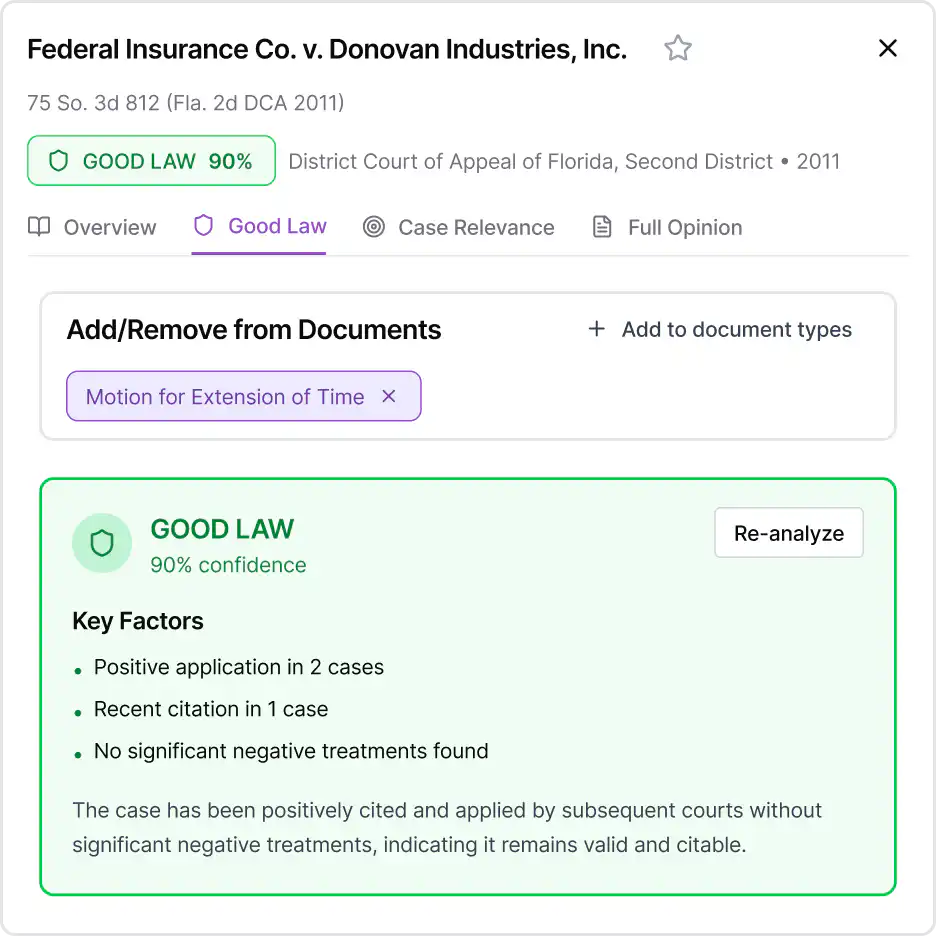Click the Add to document types link

coord(736,330)
